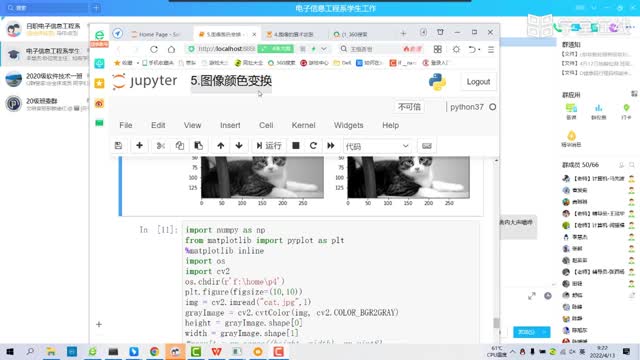
Task: Move selected cell down with the arrow
Action: [x=239, y=146]
